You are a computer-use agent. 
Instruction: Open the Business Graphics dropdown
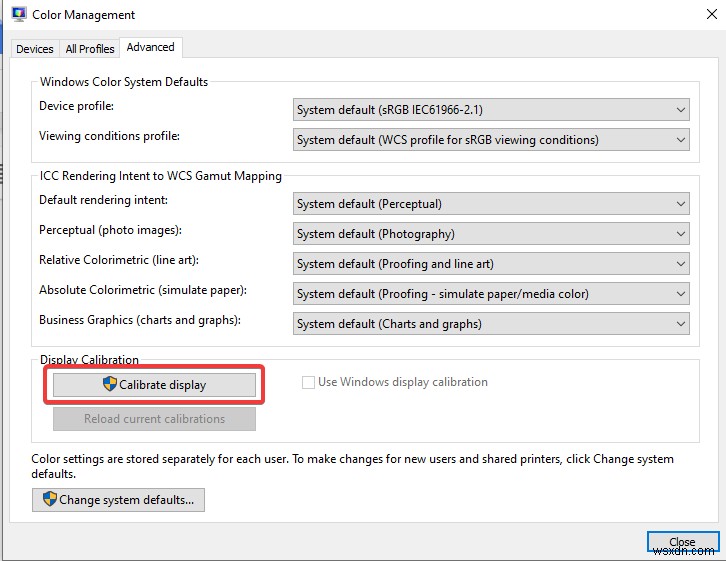pos(492,324)
